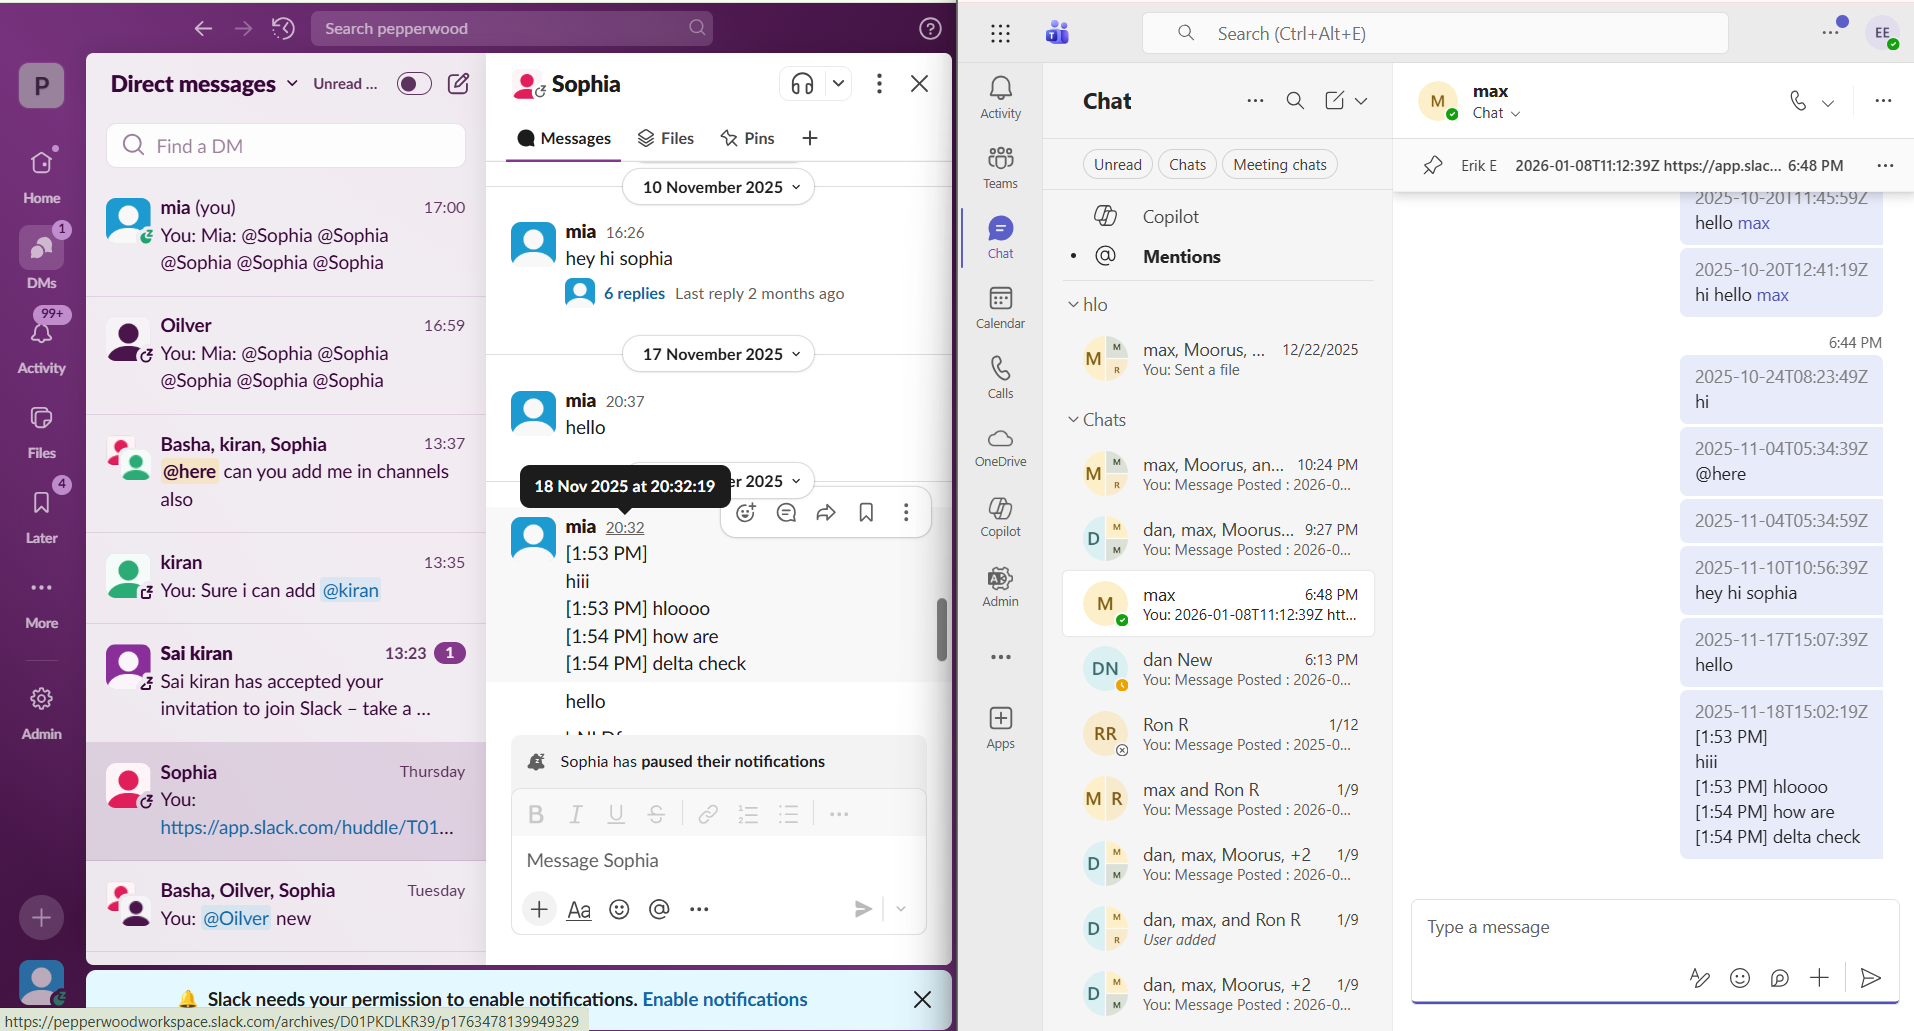The image size is (1914, 1031).
Task: Click Enable notifications link
Action: click(725, 999)
